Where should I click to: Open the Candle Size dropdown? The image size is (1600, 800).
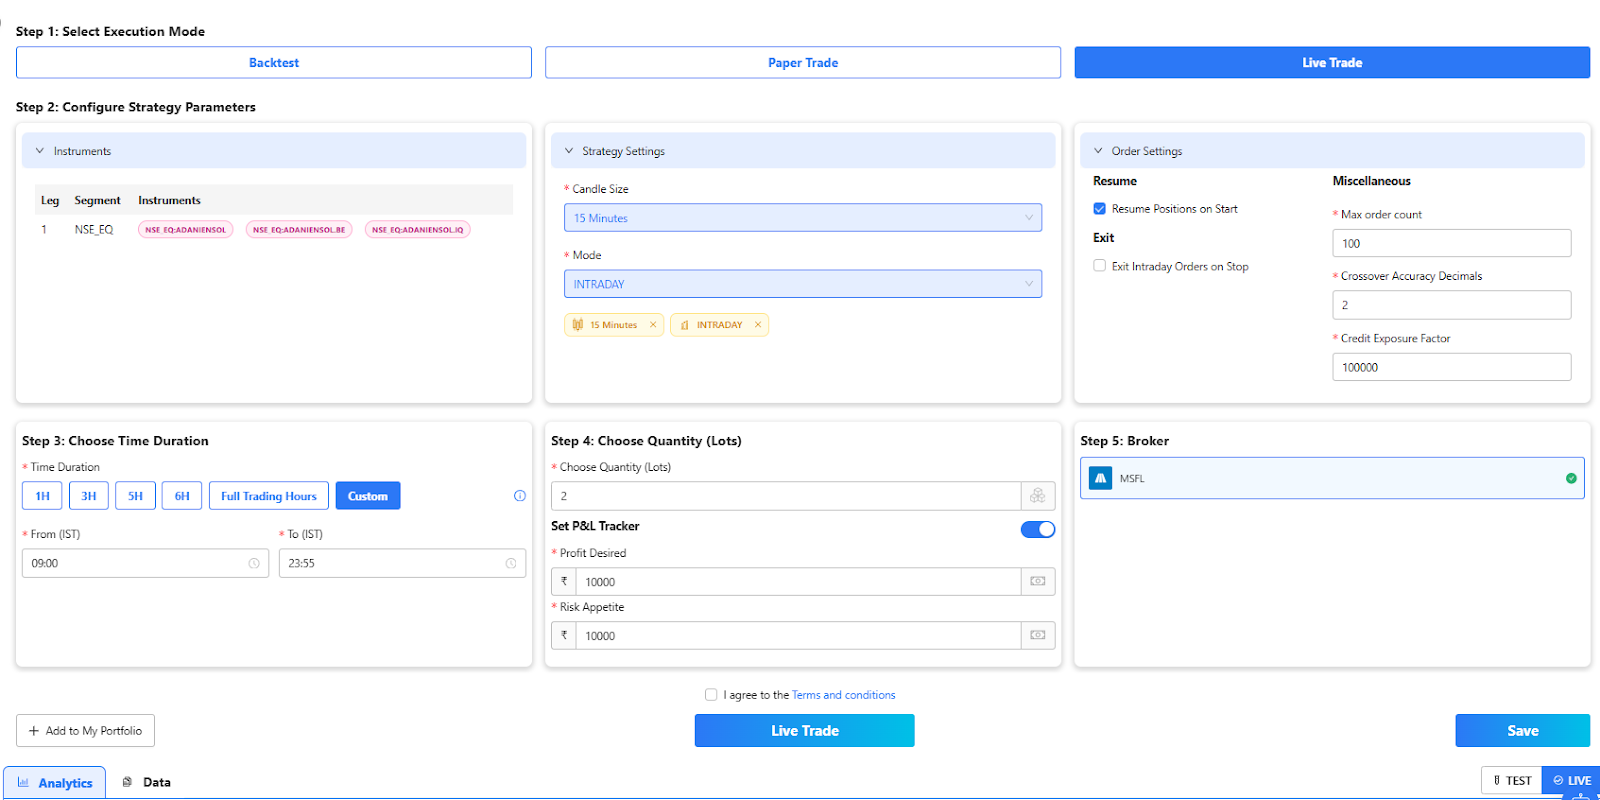[x=802, y=218]
